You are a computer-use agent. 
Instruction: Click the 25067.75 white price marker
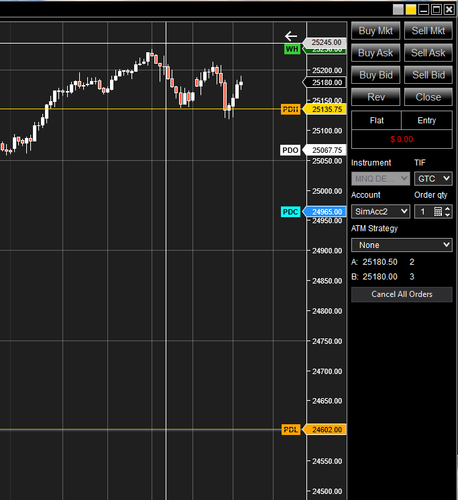pyautogui.click(x=325, y=150)
